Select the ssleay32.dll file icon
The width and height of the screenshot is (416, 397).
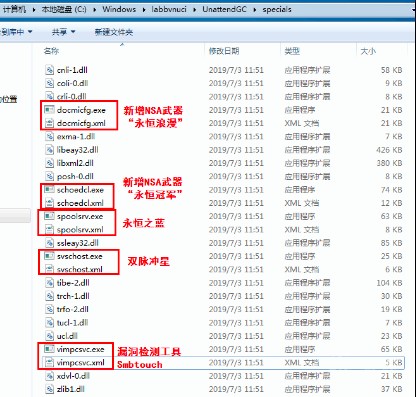pyautogui.click(x=49, y=243)
